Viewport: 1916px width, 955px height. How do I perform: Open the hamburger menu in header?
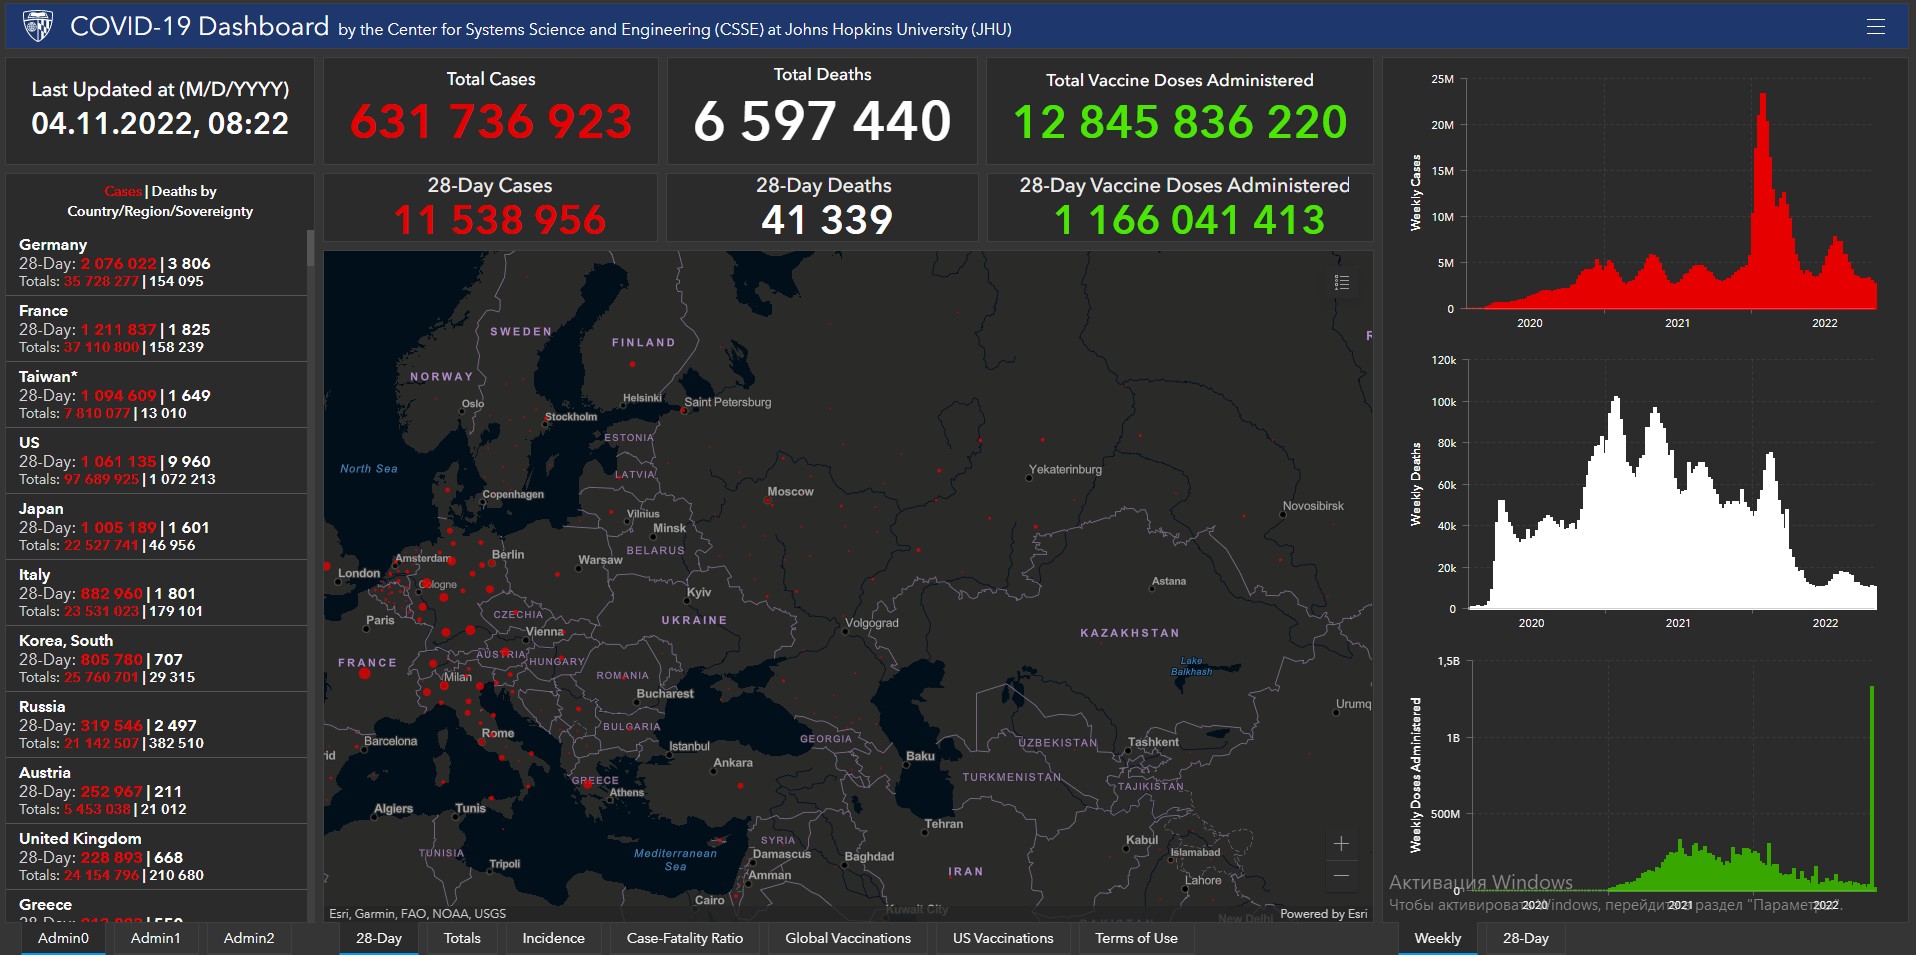[x=1875, y=27]
